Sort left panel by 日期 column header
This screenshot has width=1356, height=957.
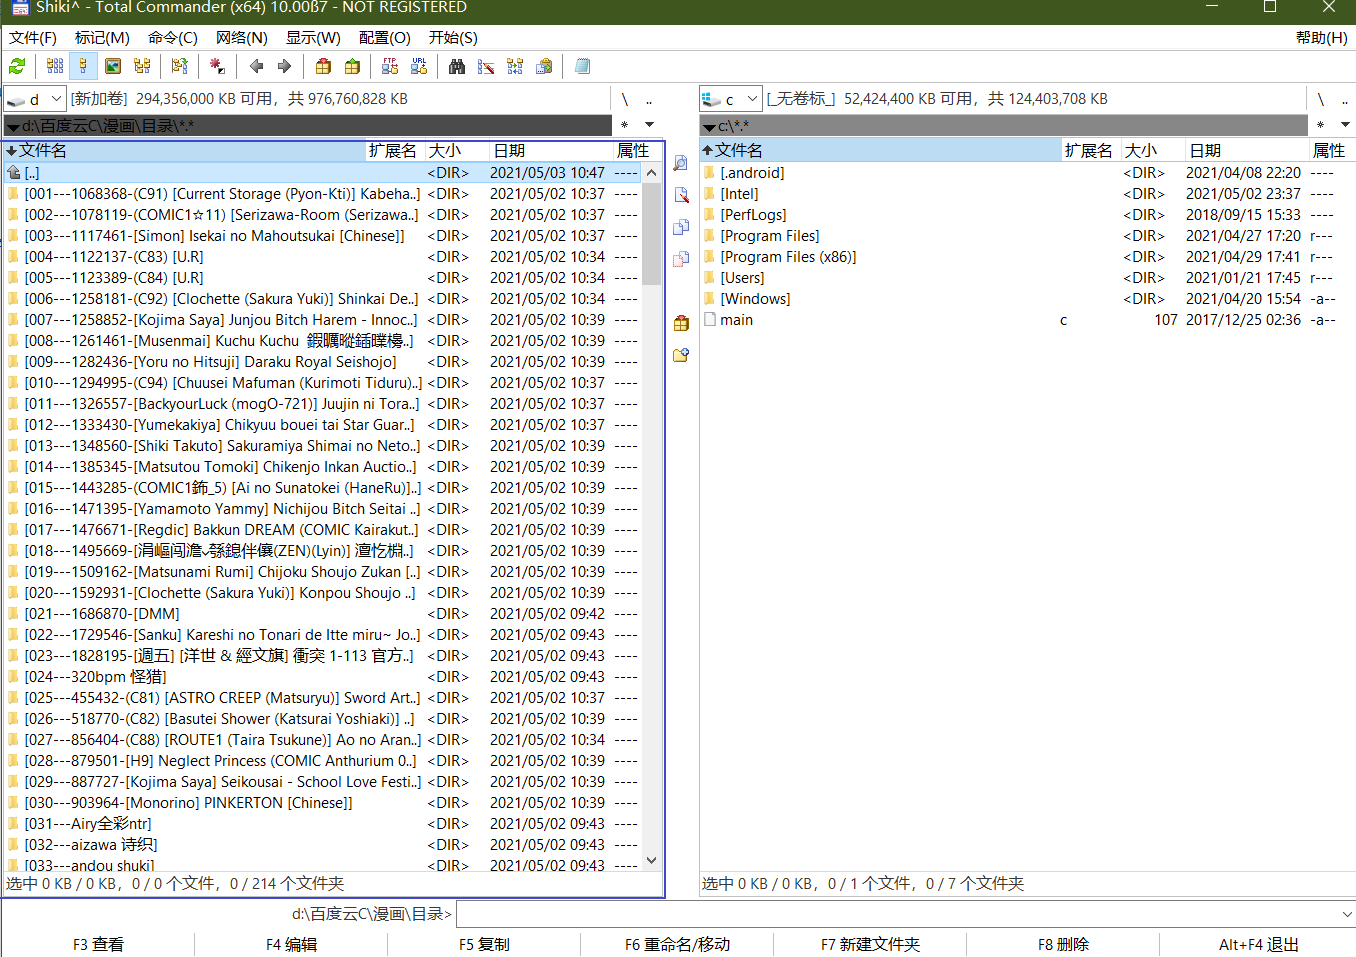(x=550, y=151)
